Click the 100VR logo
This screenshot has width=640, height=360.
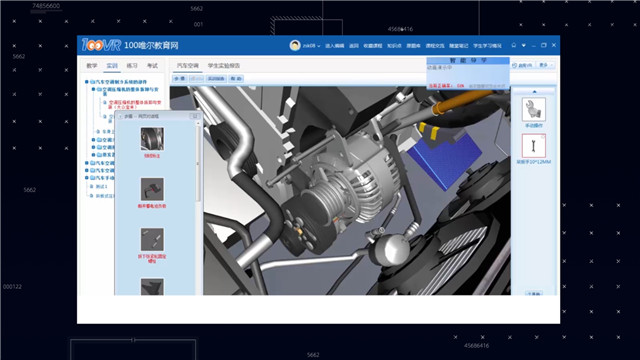tap(101, 45)
